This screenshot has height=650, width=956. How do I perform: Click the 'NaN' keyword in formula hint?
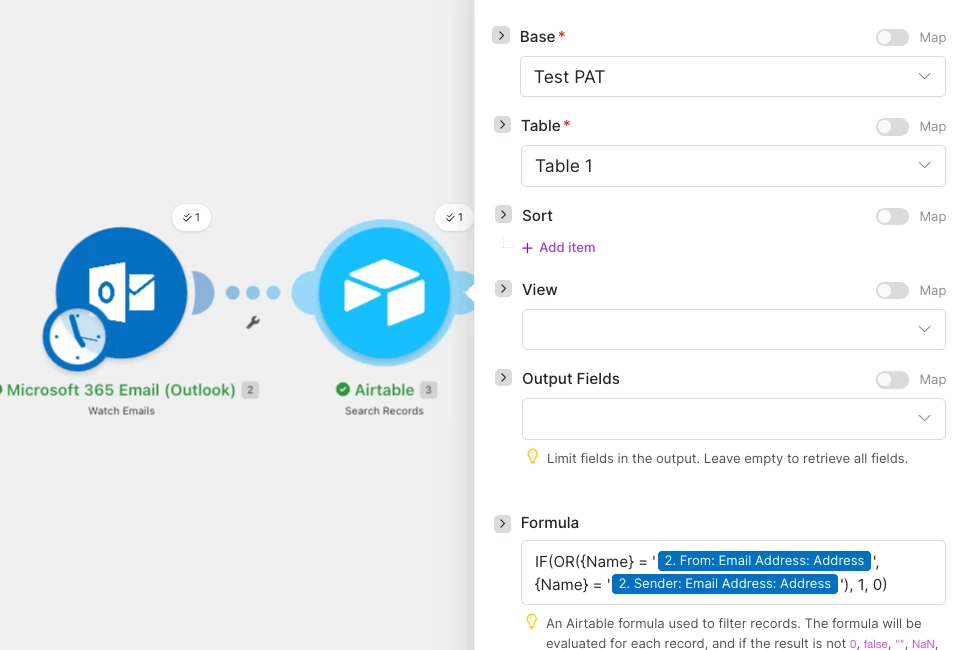(x=923, y=644)
